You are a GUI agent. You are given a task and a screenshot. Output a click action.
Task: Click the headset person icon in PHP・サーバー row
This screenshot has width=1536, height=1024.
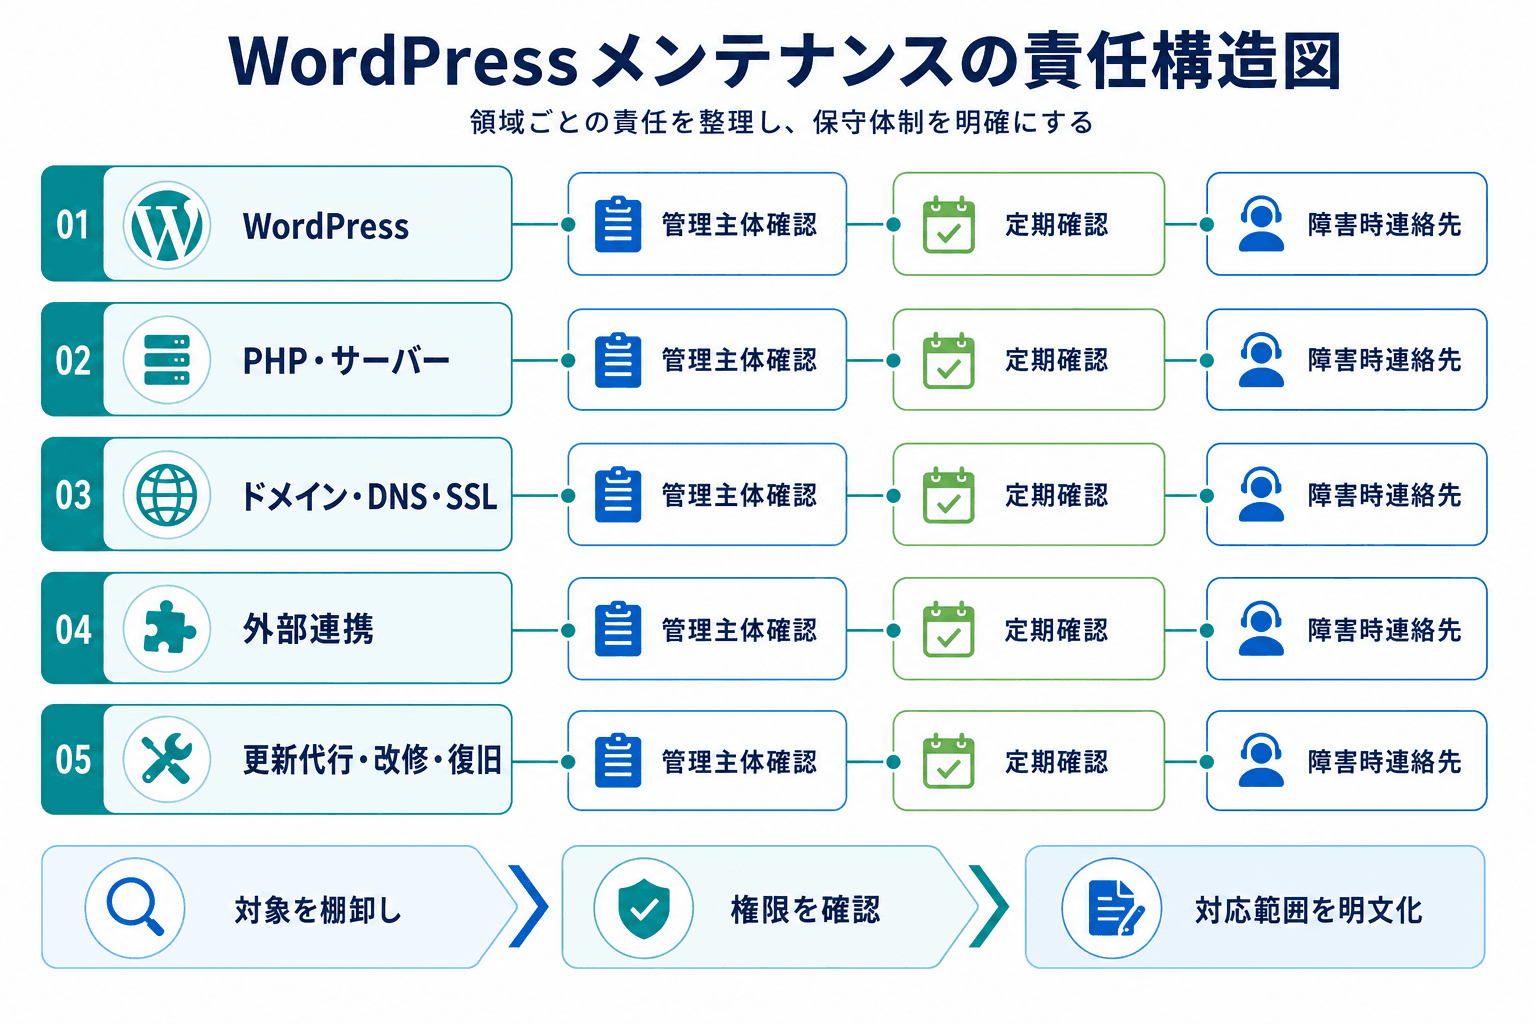point(1261,359)
